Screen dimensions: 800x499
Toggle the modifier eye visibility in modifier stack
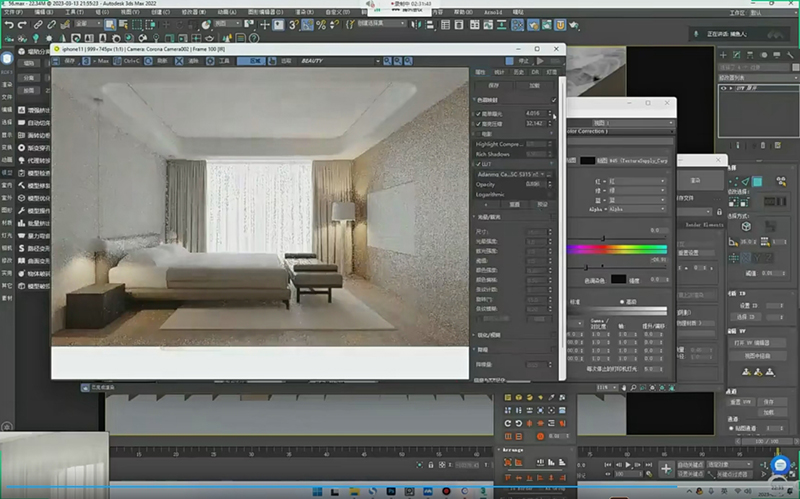(x=723, y=88)
